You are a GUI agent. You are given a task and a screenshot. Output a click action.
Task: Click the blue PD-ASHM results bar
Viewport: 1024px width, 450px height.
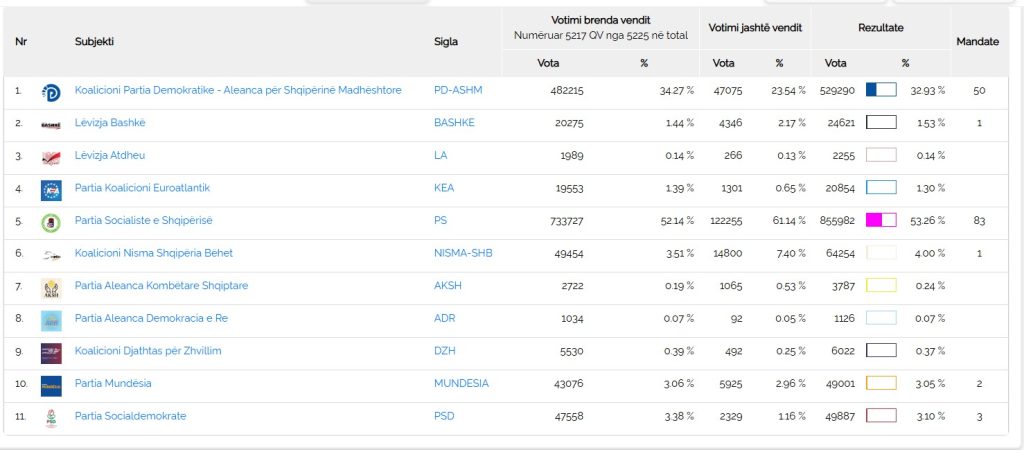[881, 89]
